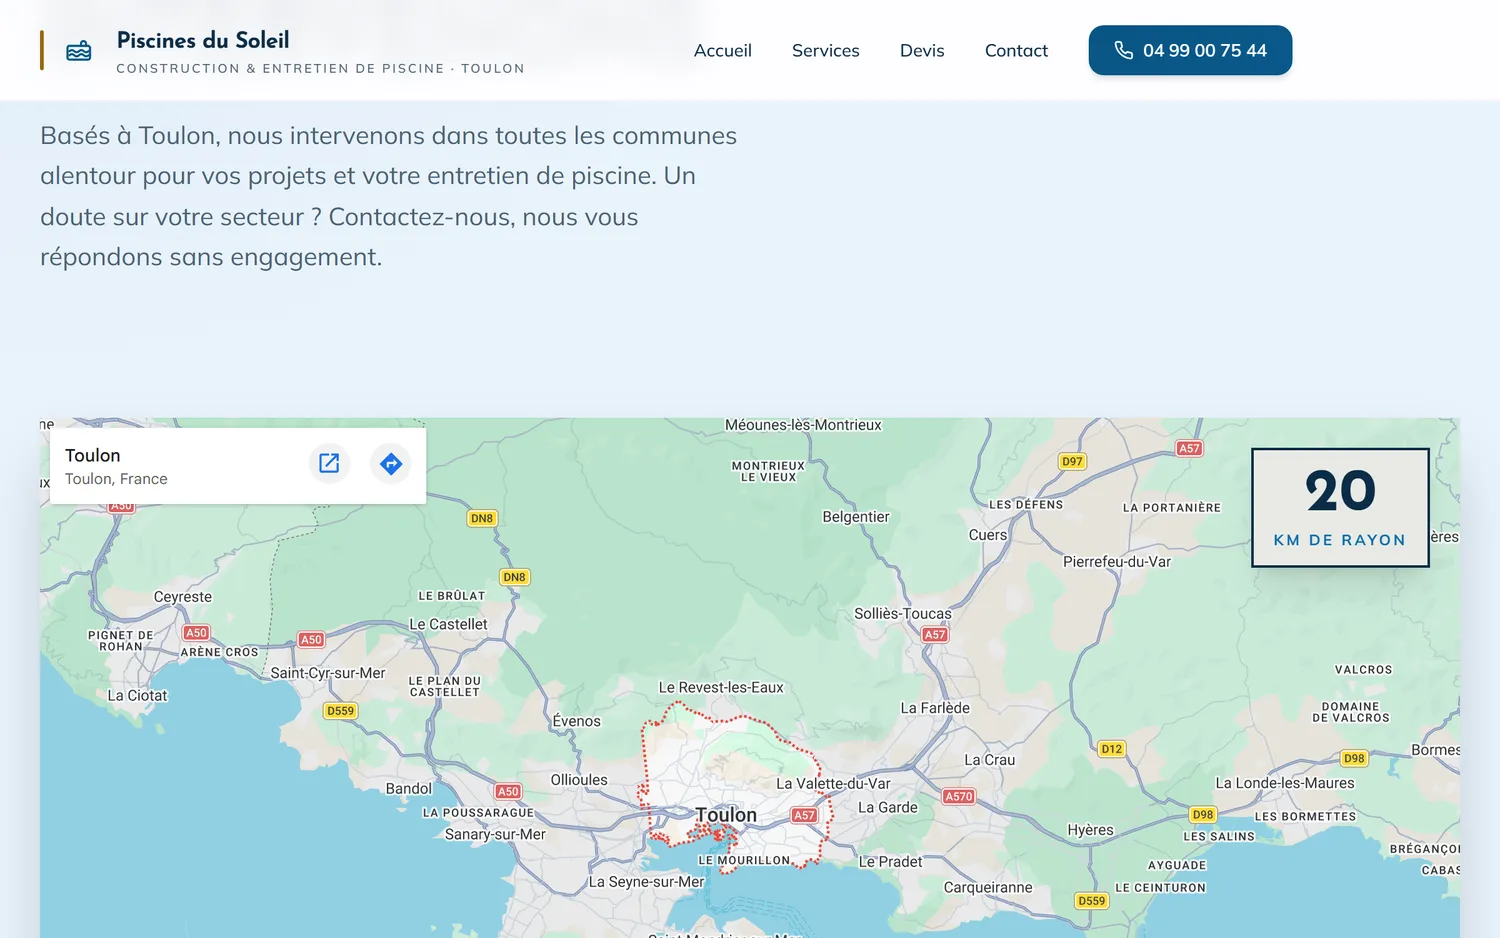Click La Farlède label on the map
The image size is (1500, 938).
(x=935, y=708)
